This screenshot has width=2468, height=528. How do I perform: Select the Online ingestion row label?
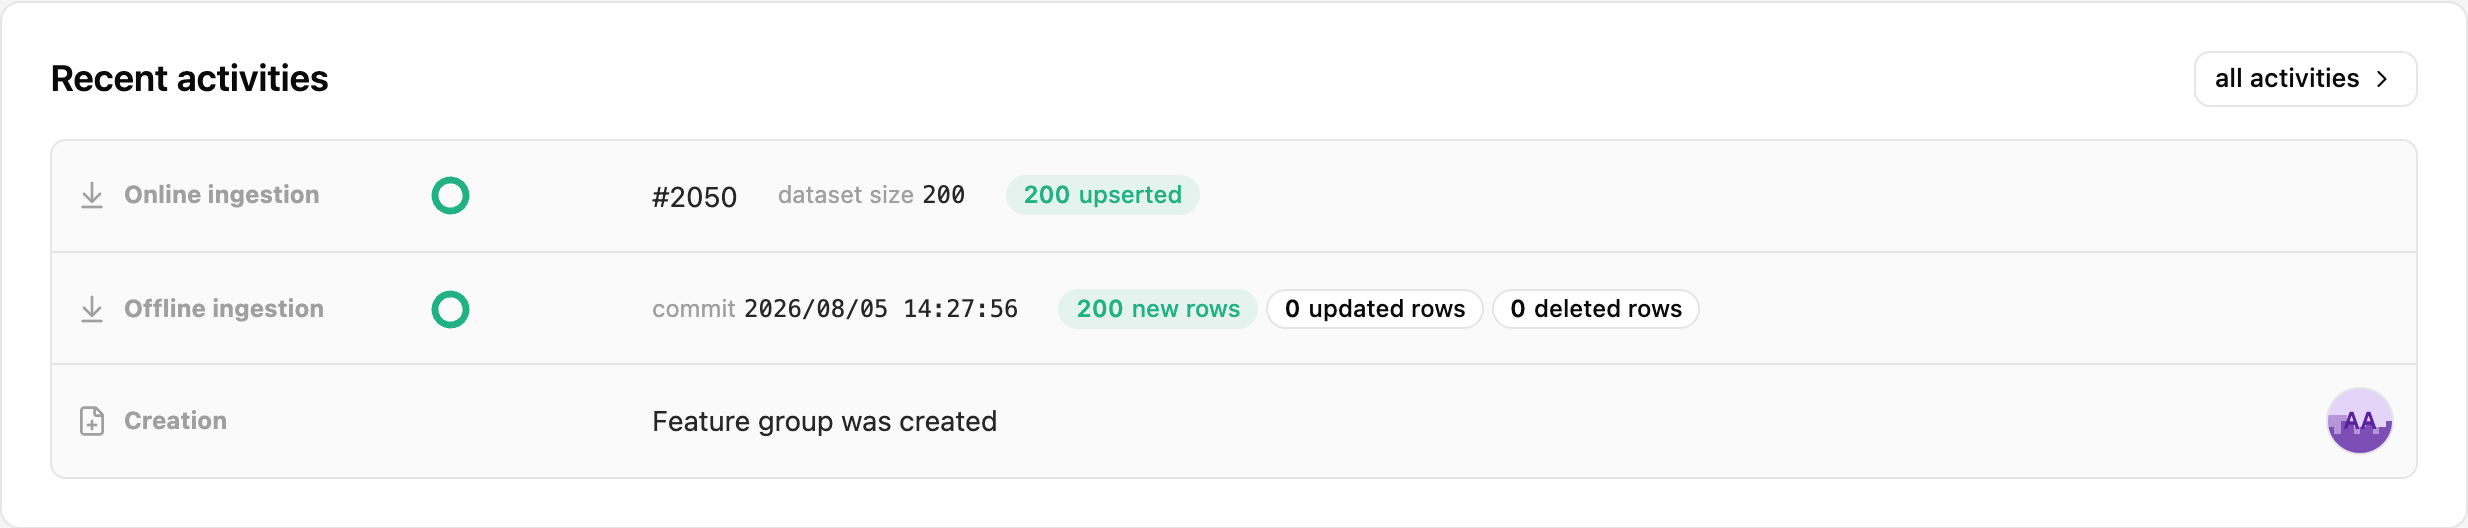pos(221,195)
